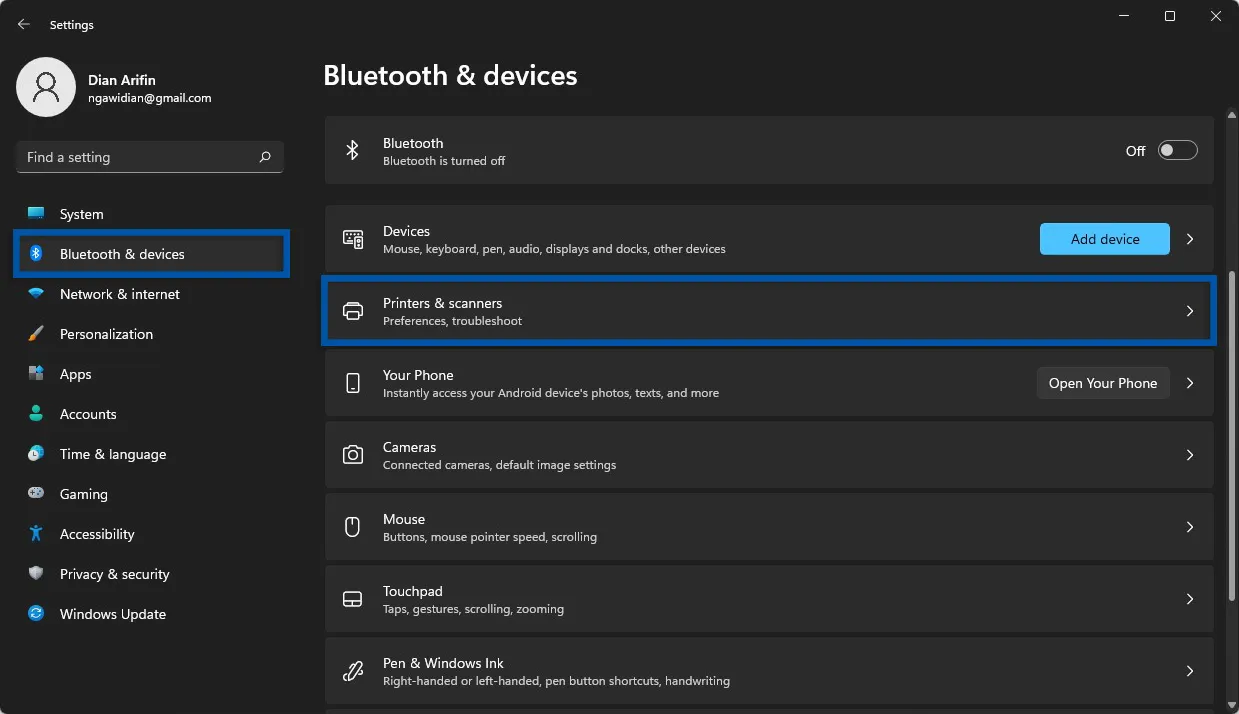Image resolution: width=1239 pixels, height=714 pixels.
Task: Click the Accessibility figure icon
Action: click(x=36, y=534)
